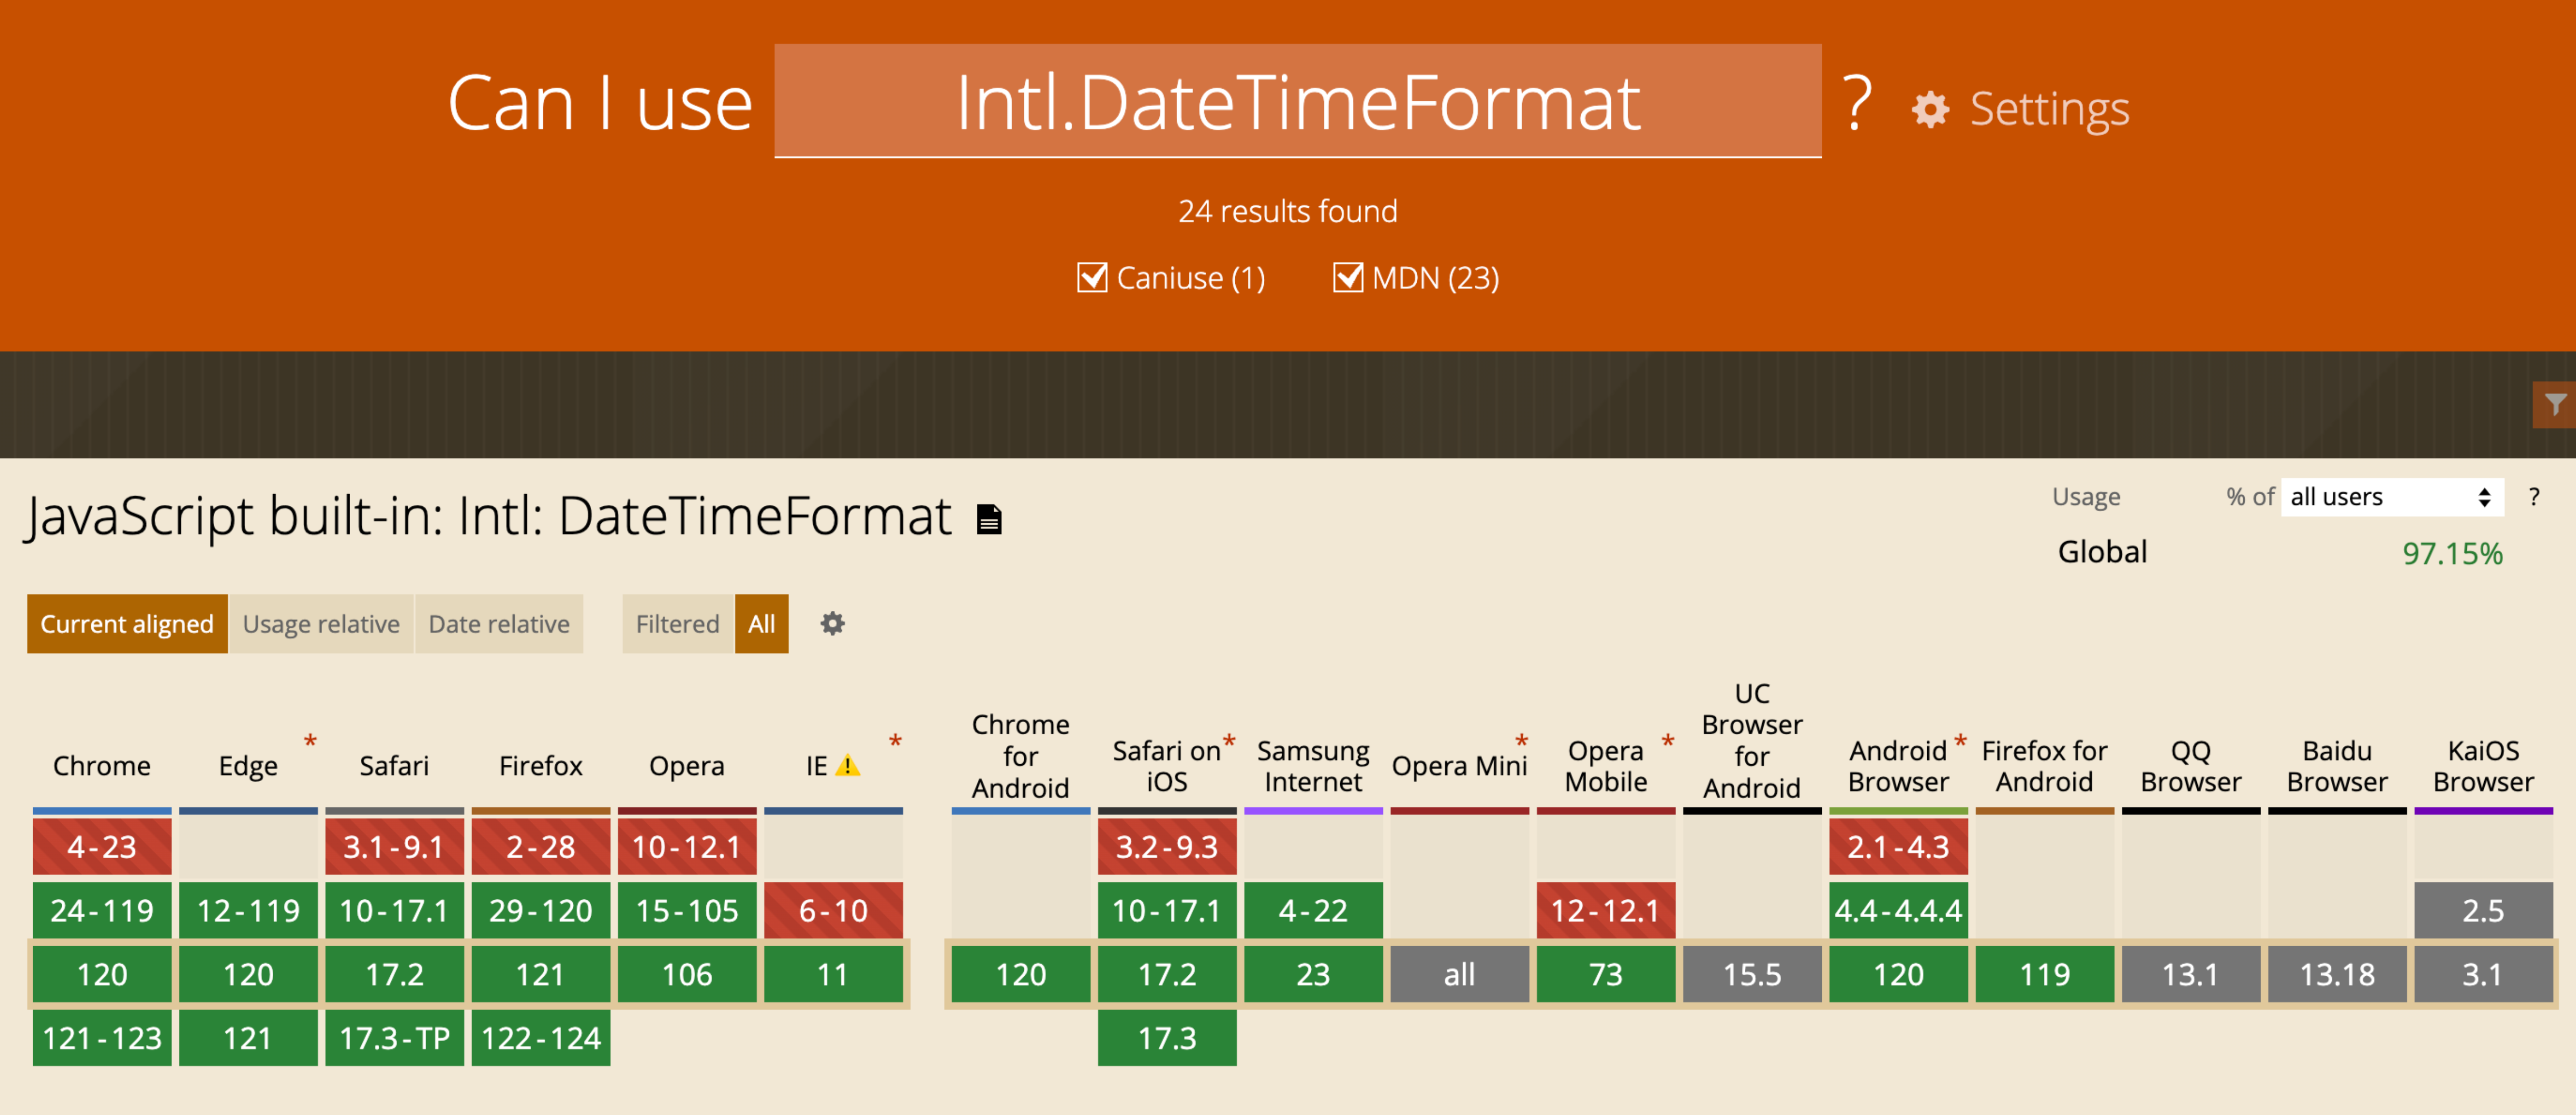Select Opera Mobile 12-12.1 cell
The width and height of the screenshot is (2576, 1115).
click(1606, 910)
